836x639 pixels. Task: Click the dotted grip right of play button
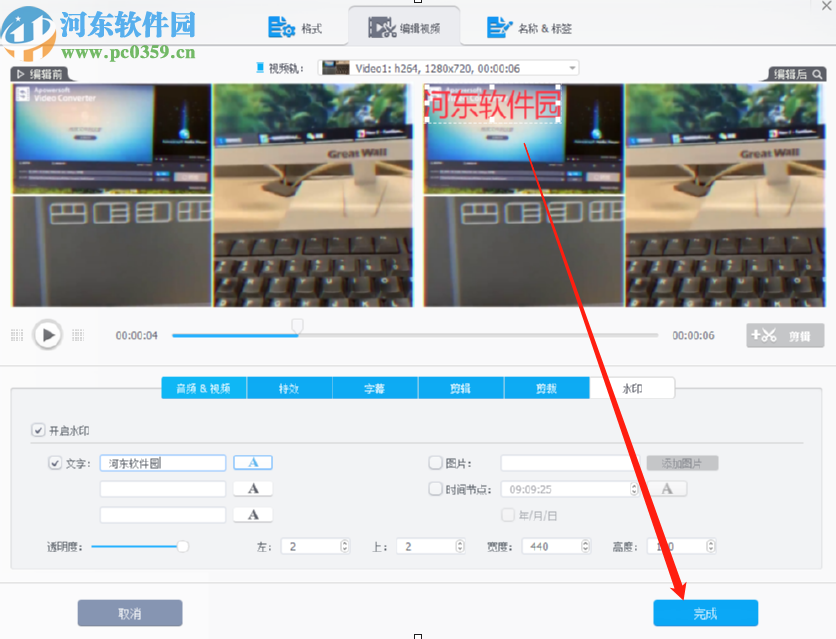point(78,335)
